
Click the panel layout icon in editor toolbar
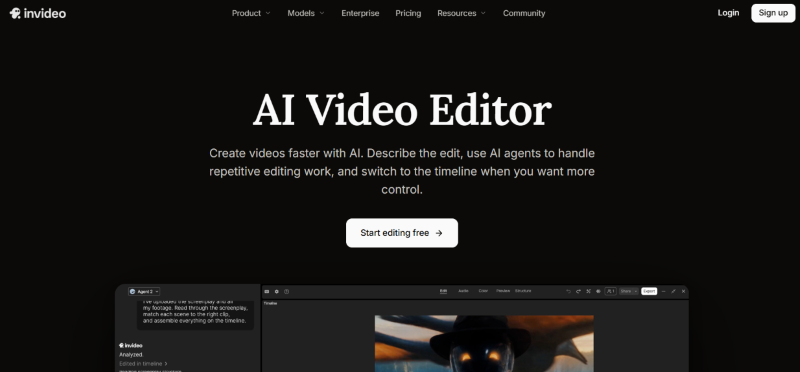pyautogui.click(x=266, y=291)
